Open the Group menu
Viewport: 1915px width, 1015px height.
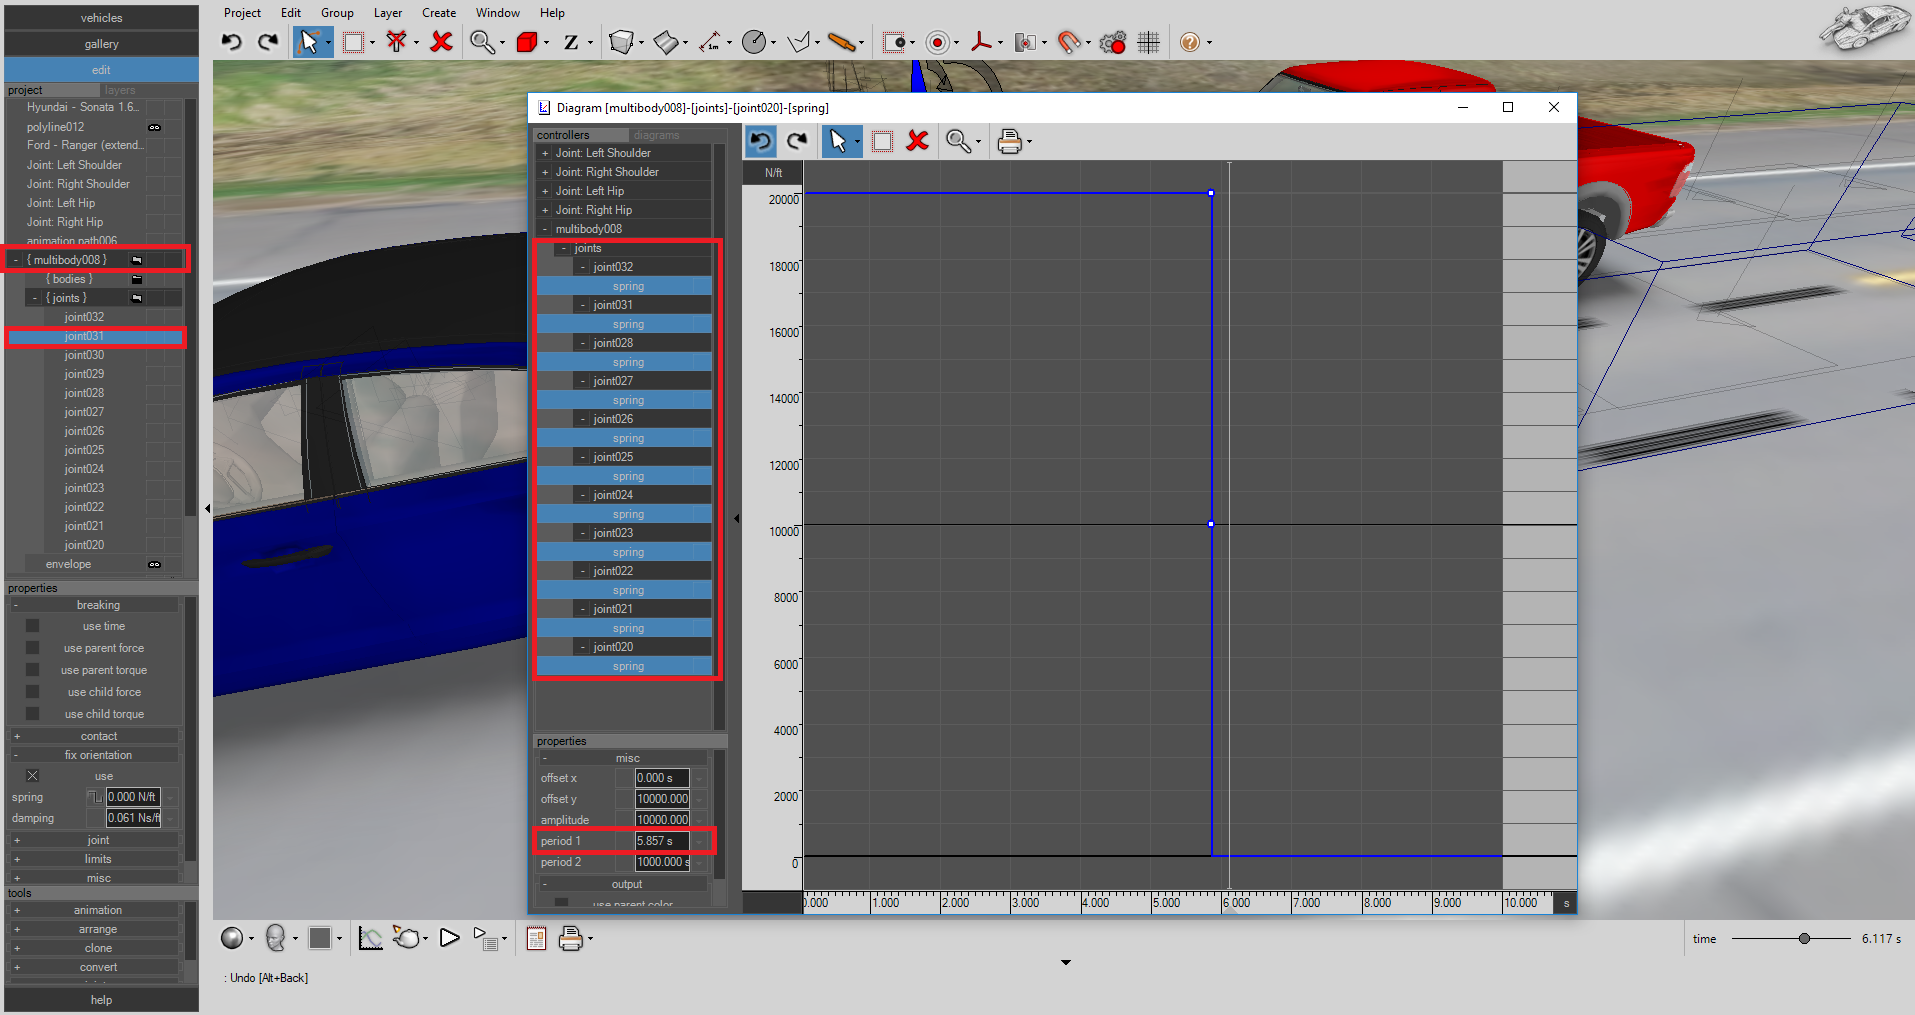pos(337,13)
